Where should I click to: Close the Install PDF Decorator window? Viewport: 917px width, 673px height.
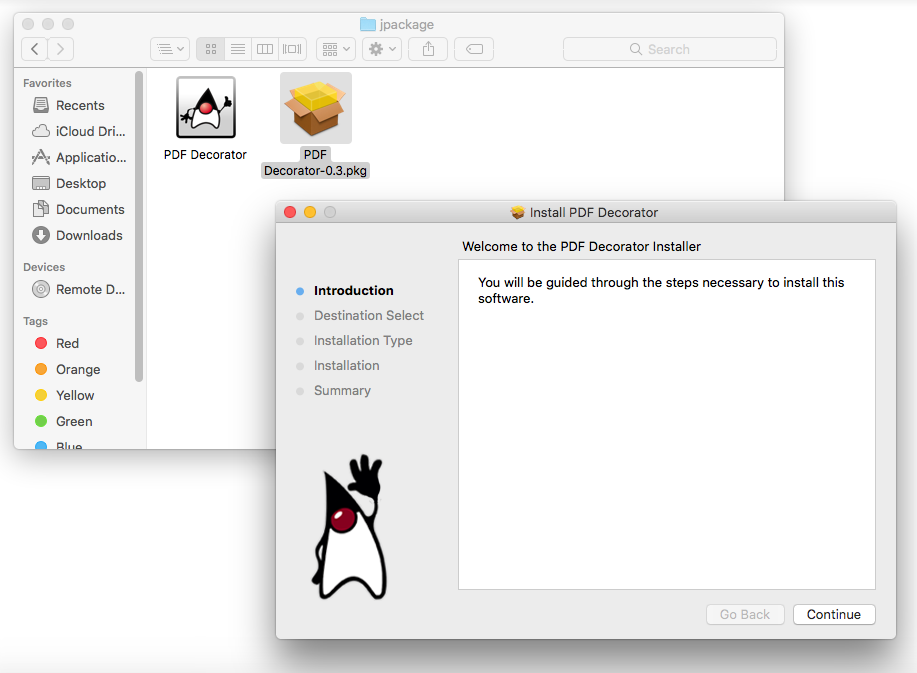290,212
